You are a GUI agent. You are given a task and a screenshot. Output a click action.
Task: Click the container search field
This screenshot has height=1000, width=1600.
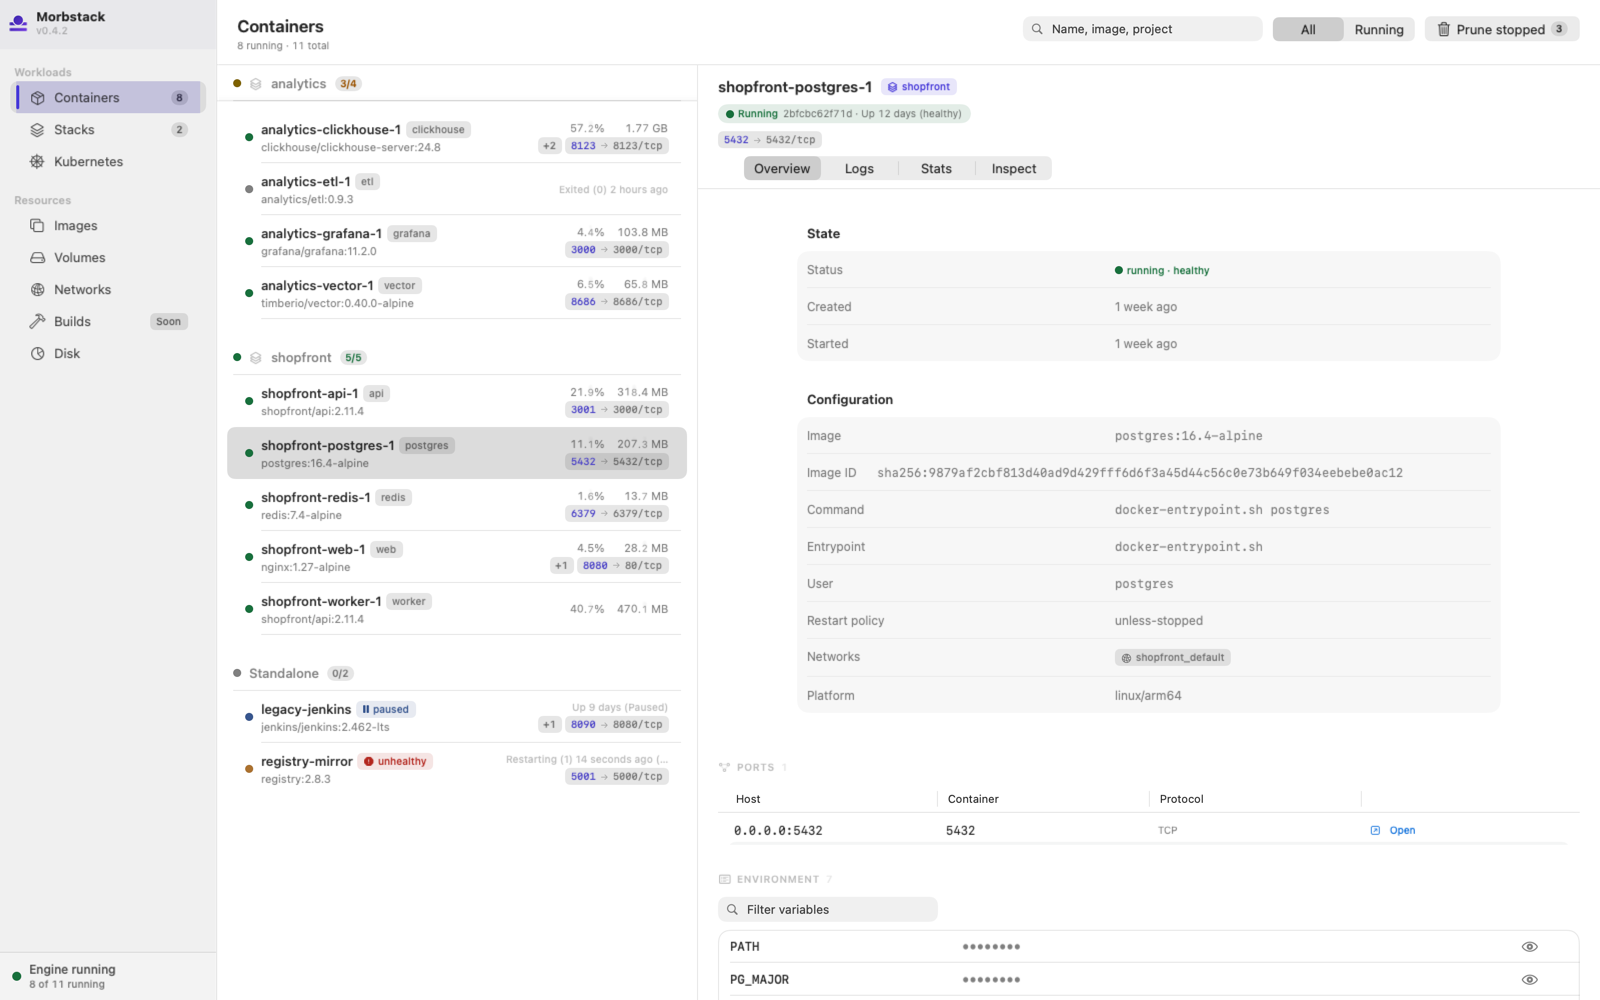1142,29
